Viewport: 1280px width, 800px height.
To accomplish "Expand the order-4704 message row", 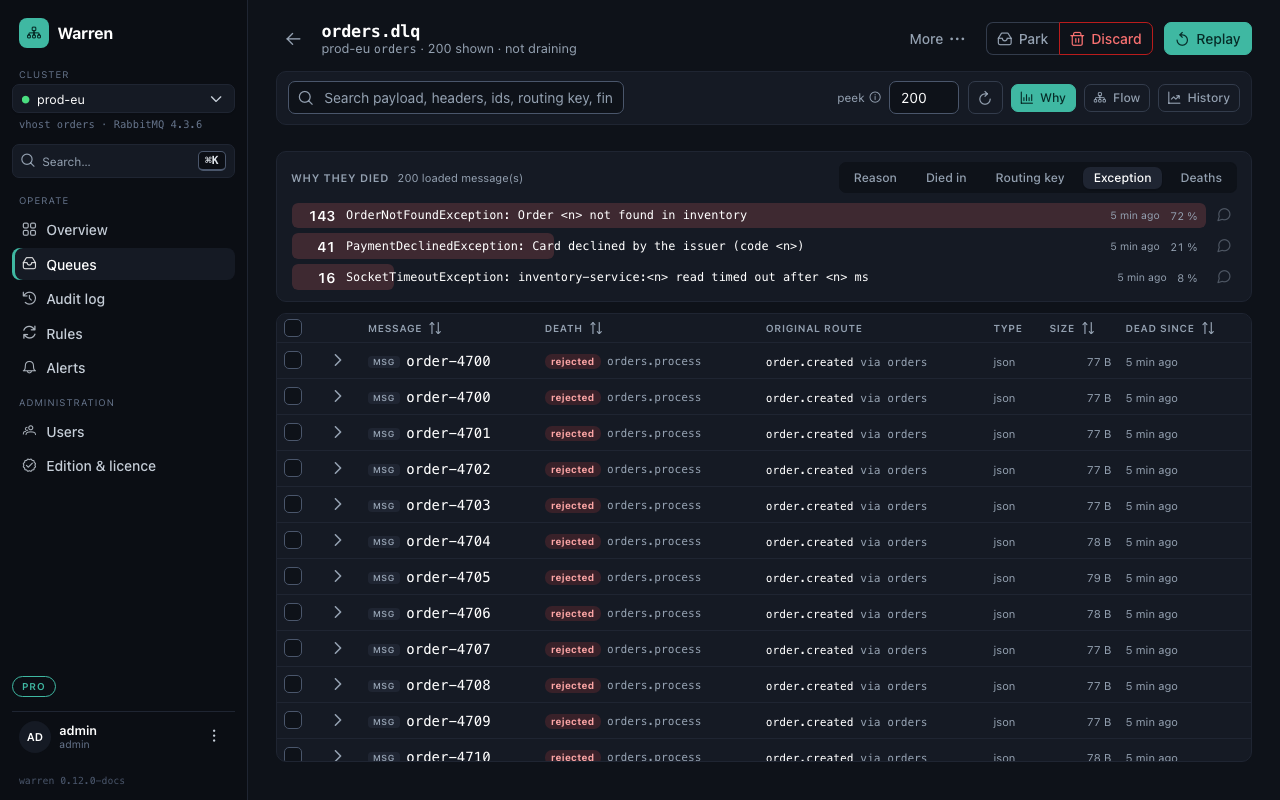I will pyautogui.click(x=338, y=540).
